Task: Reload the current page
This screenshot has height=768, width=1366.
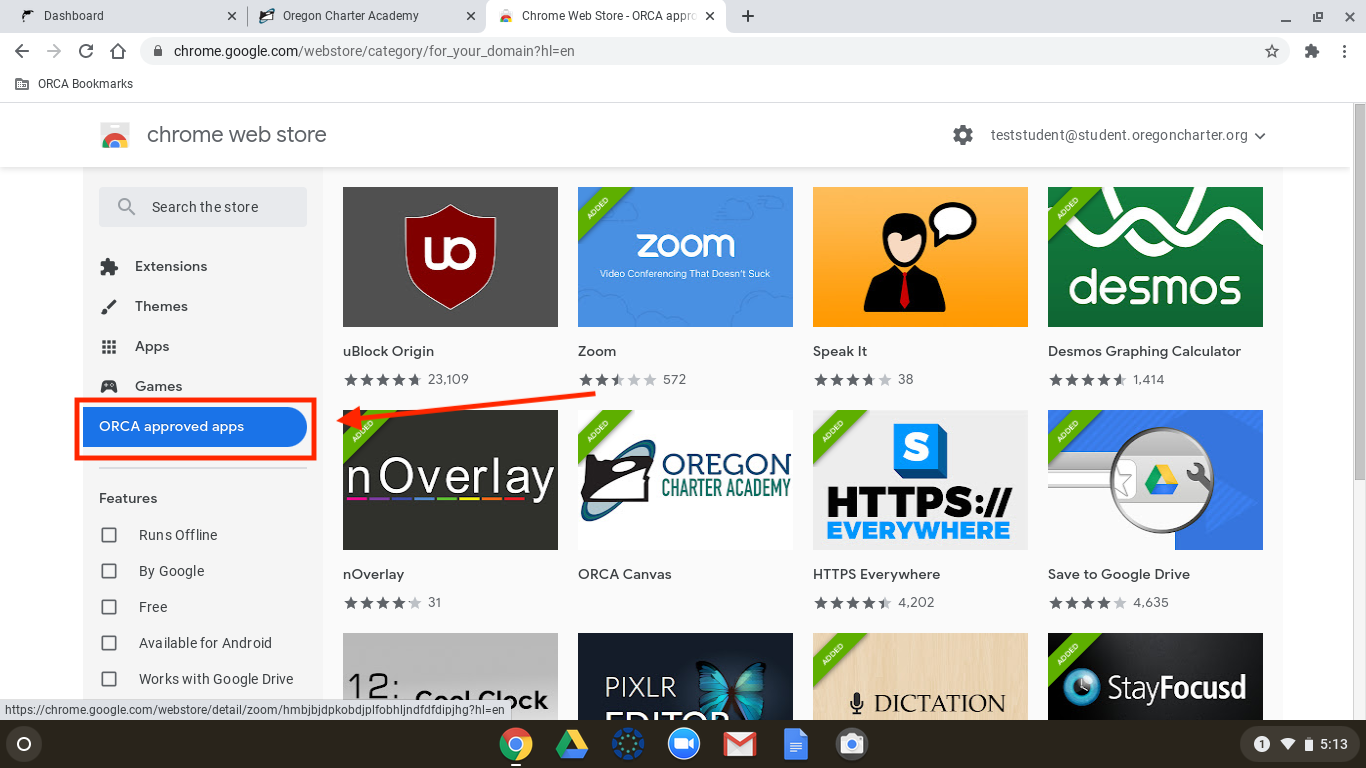Action: point(86,51)
